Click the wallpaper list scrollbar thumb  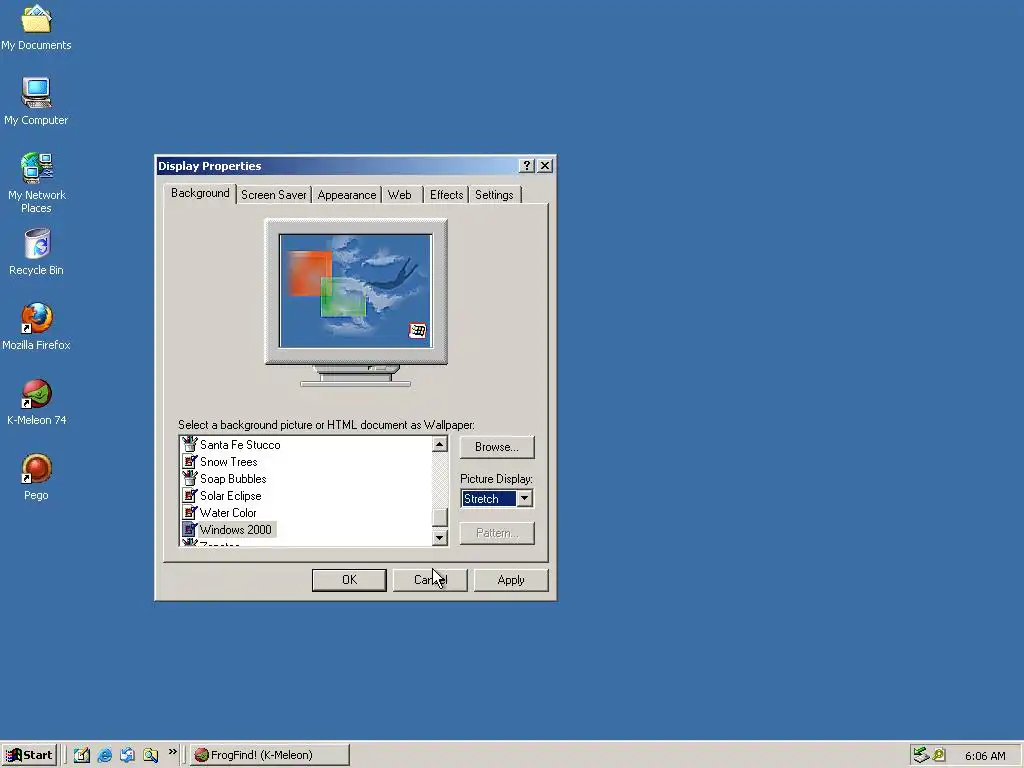(440, 517)
